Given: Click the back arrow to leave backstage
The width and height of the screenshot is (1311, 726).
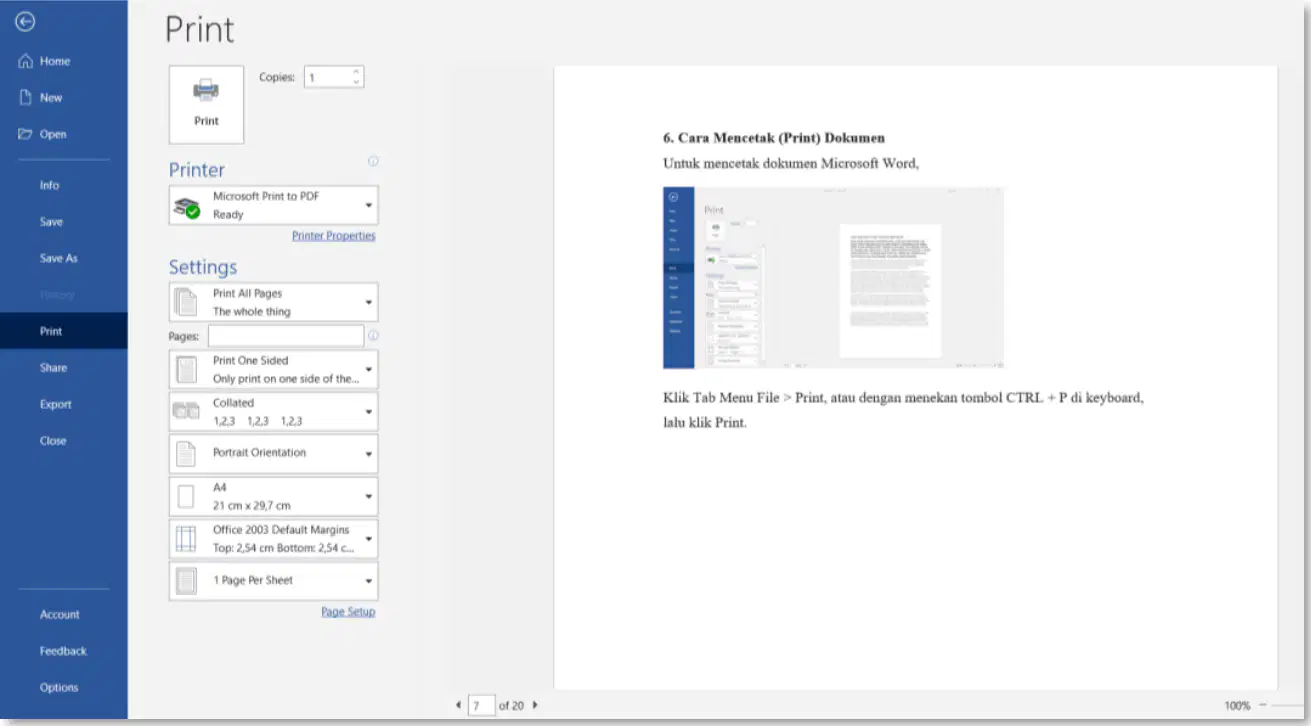Looking at the screenshot, I should tap(26, 22).
